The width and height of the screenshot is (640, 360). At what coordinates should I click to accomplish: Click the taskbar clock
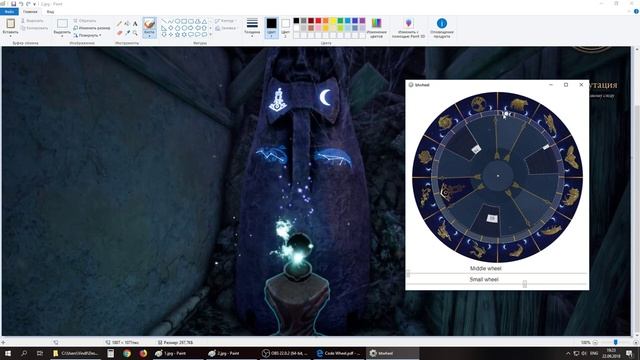tap(611, 353)
